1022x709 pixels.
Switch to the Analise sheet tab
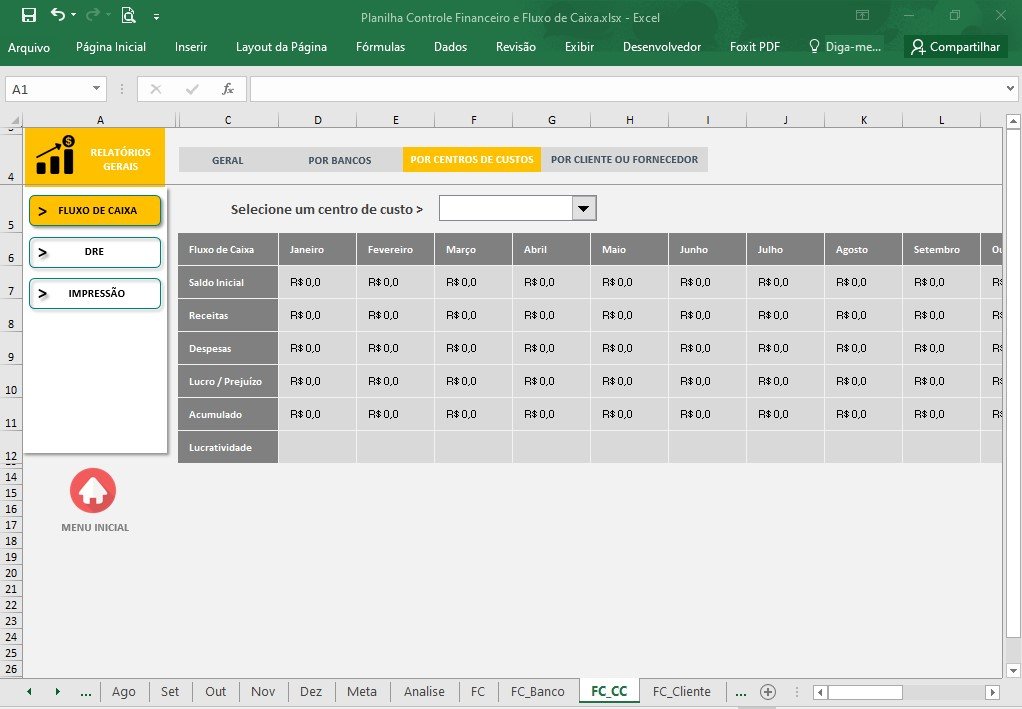click(x=424, y=691)
